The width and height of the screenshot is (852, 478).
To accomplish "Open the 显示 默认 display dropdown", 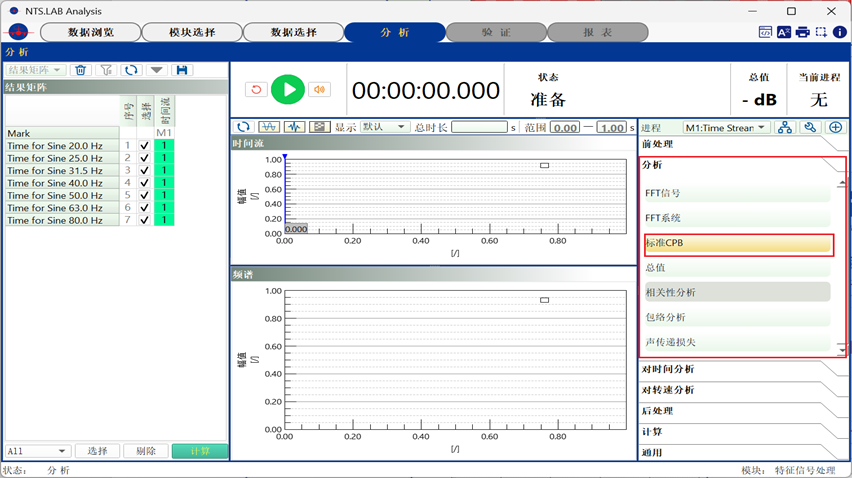I will pos(384,127).
